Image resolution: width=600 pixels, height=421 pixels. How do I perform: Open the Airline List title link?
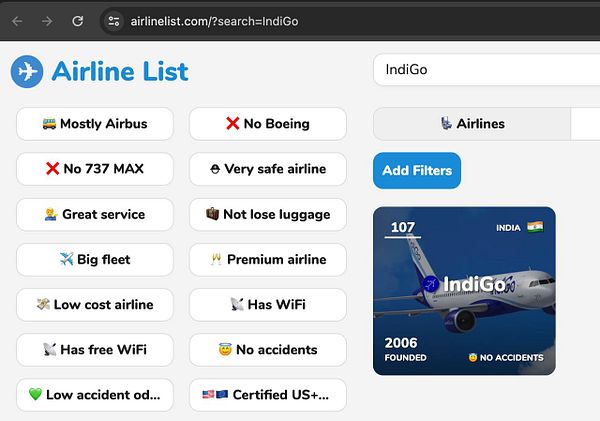pyautogui.click(x=120, y=72)
